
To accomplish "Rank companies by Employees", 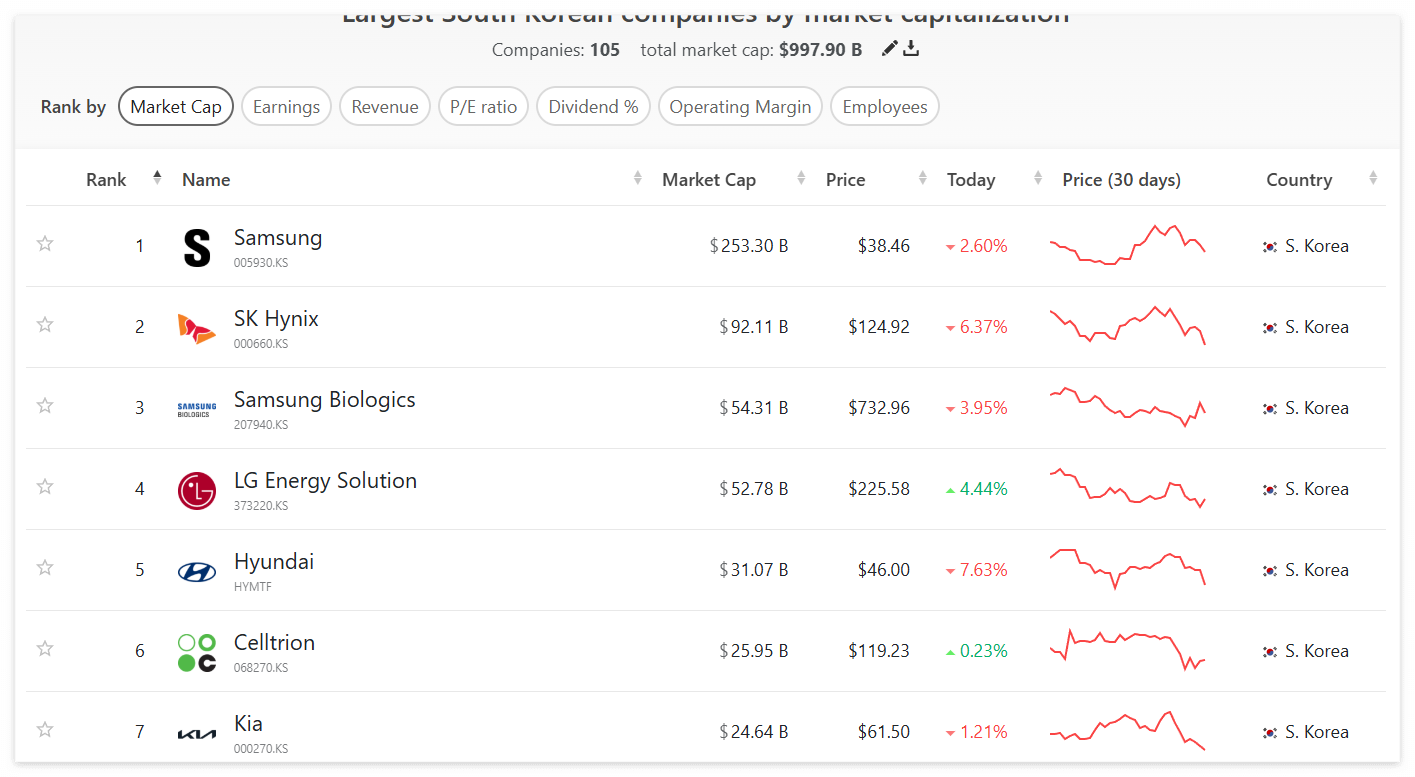I will (885, 107).
